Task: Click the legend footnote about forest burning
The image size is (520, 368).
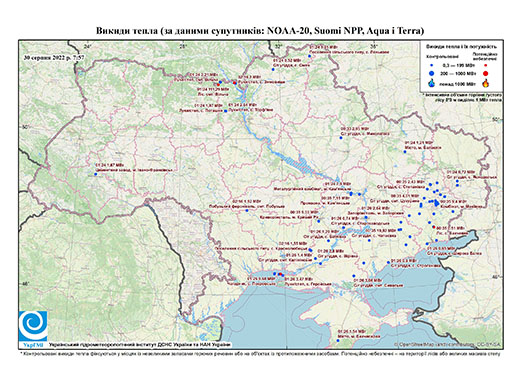Action: (463, 97)
